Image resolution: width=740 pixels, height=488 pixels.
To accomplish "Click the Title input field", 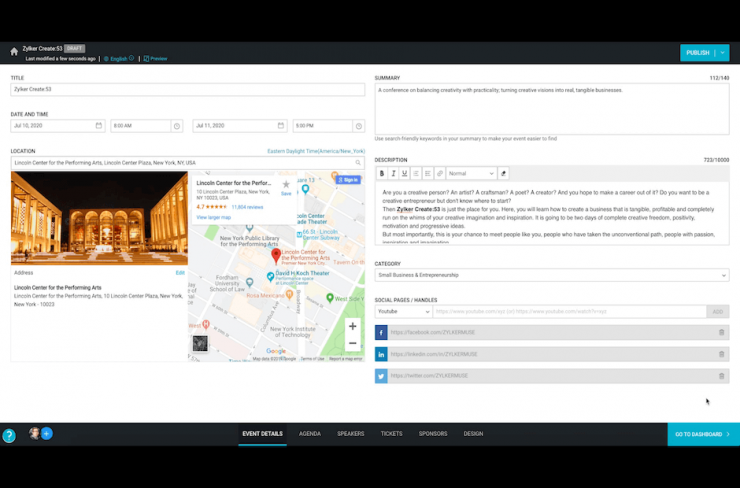I will point(187,89).
